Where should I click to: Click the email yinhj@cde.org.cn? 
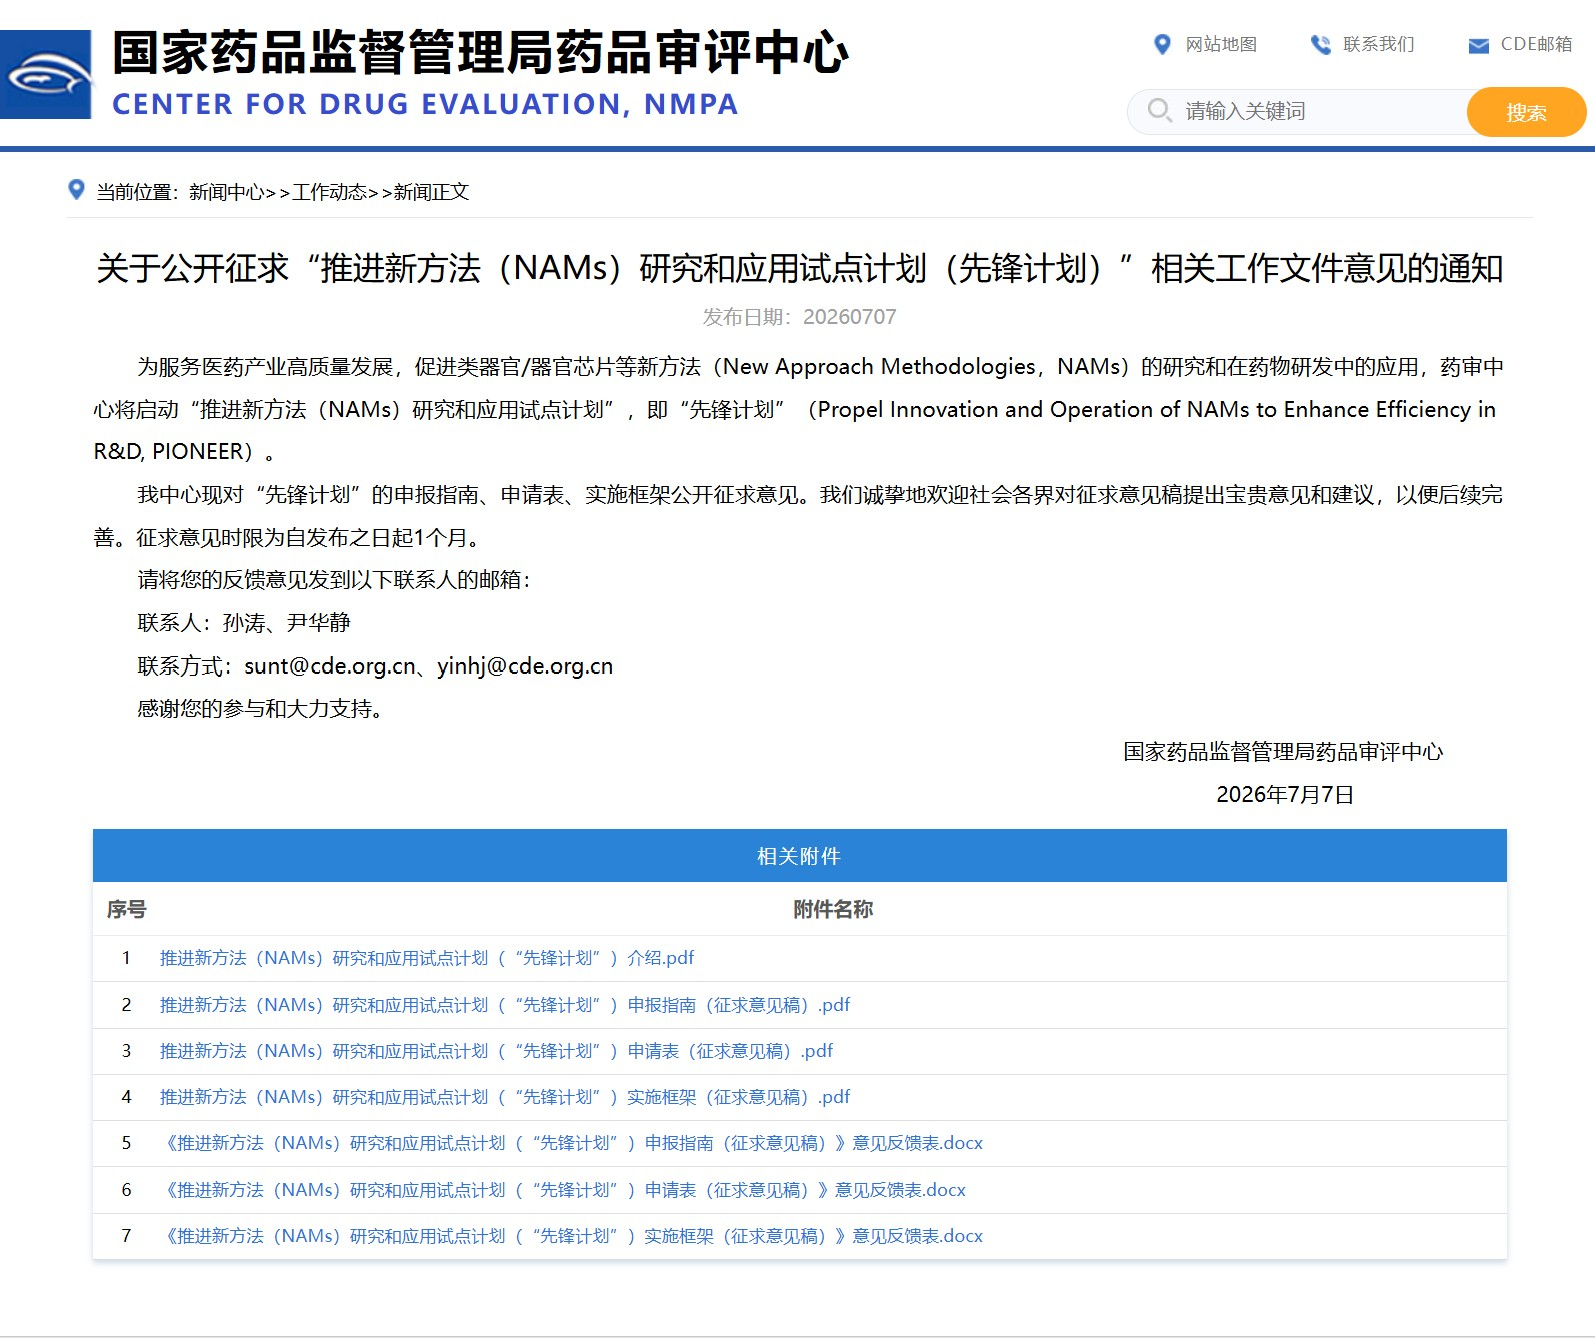(x=525, y=666)
